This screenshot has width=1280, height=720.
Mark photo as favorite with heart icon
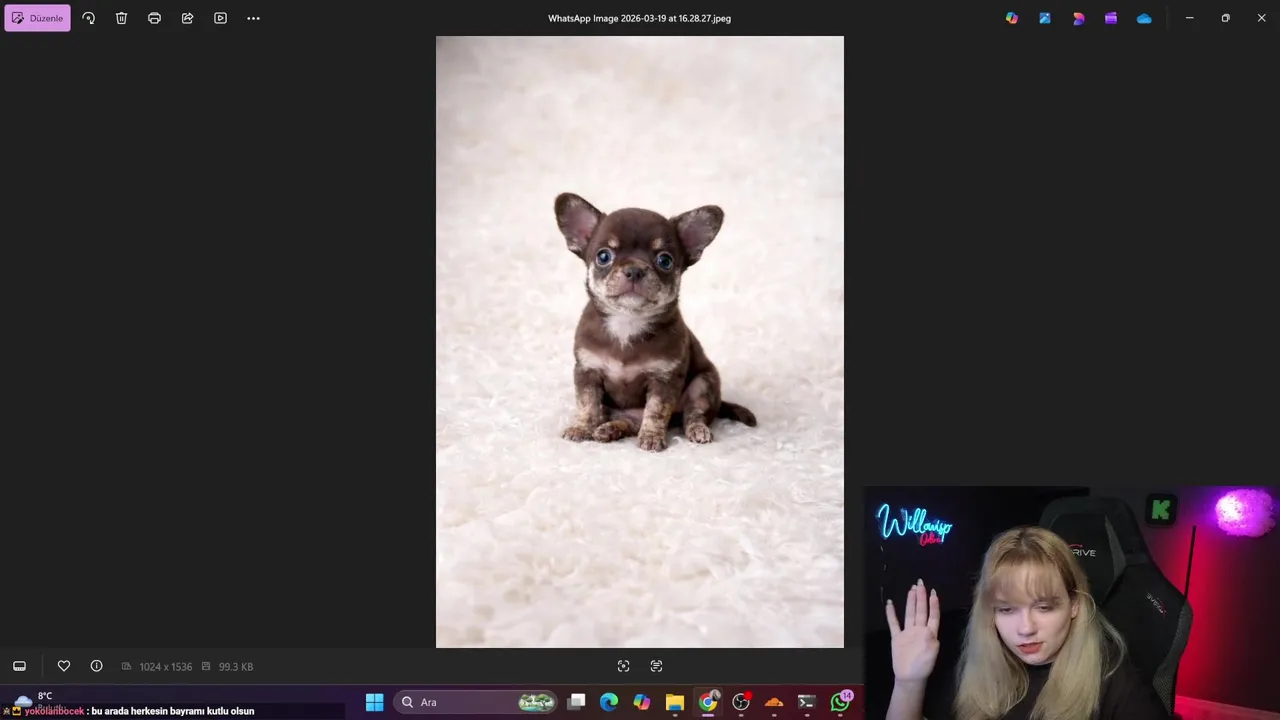[64, 666]
